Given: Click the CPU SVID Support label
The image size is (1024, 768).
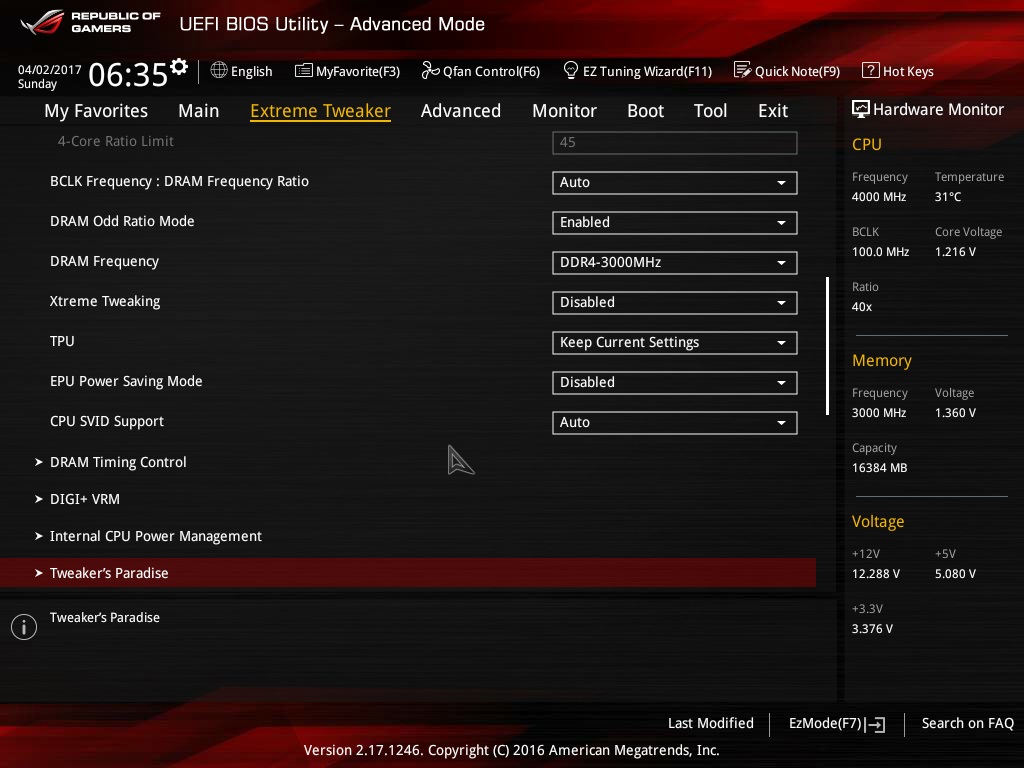Looking at the screenshot, I should (107, 422).
